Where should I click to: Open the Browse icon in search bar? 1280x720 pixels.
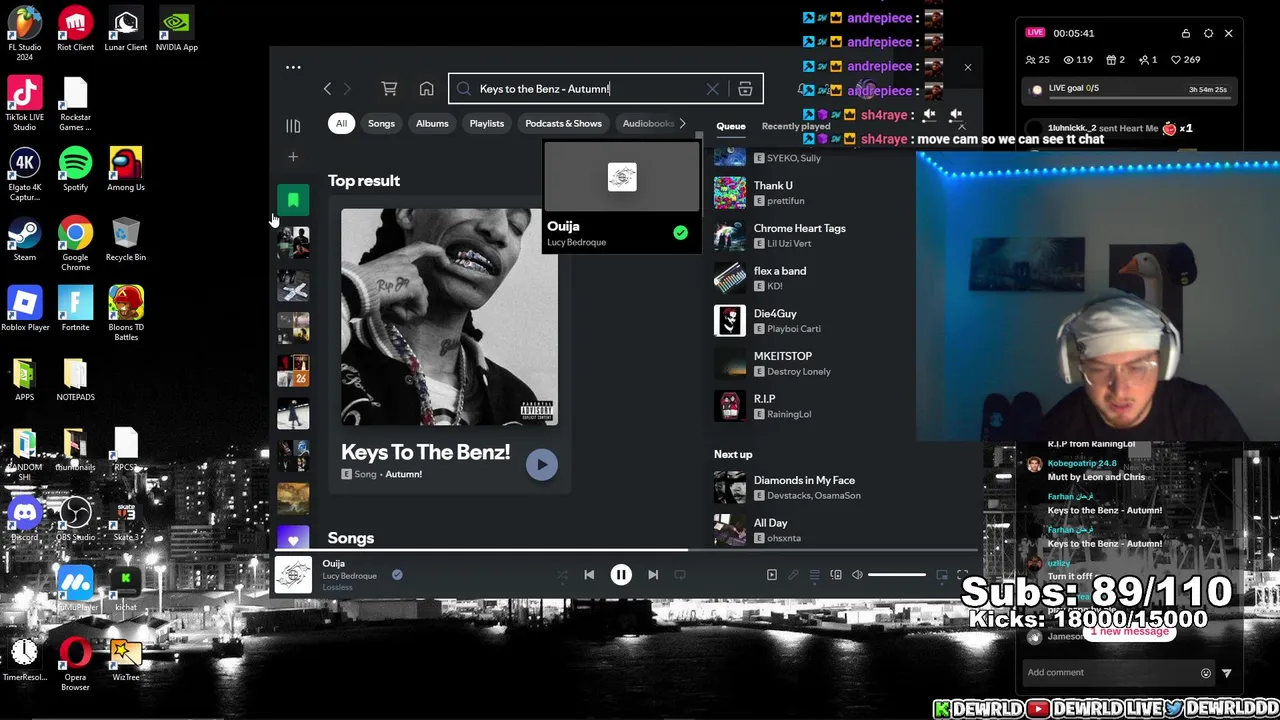tap(745, 89)
